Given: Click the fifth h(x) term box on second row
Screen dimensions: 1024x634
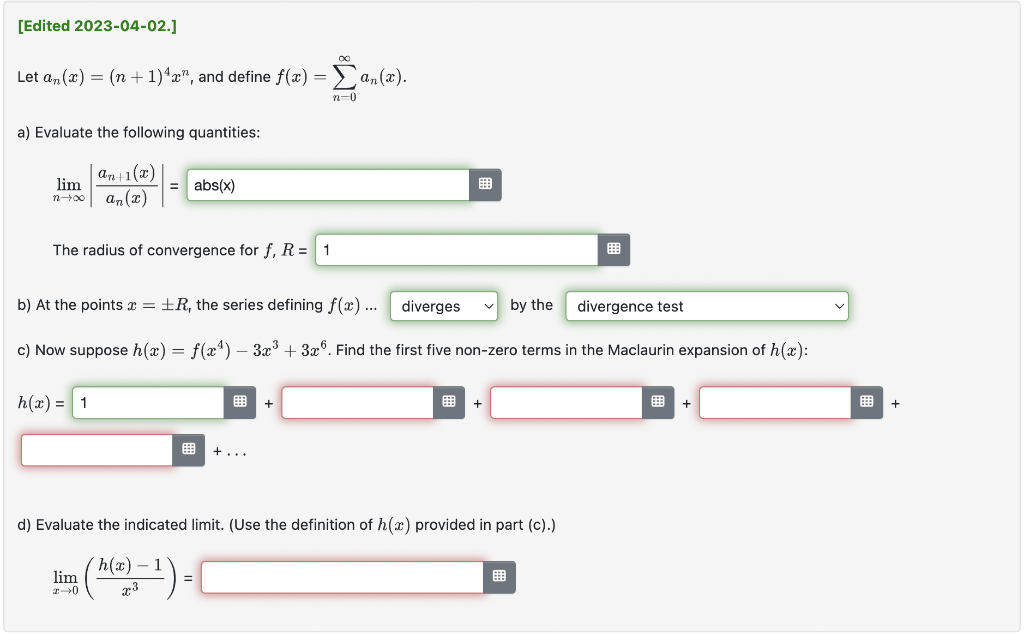Looking at the screenshot, I should pos(96,449).
